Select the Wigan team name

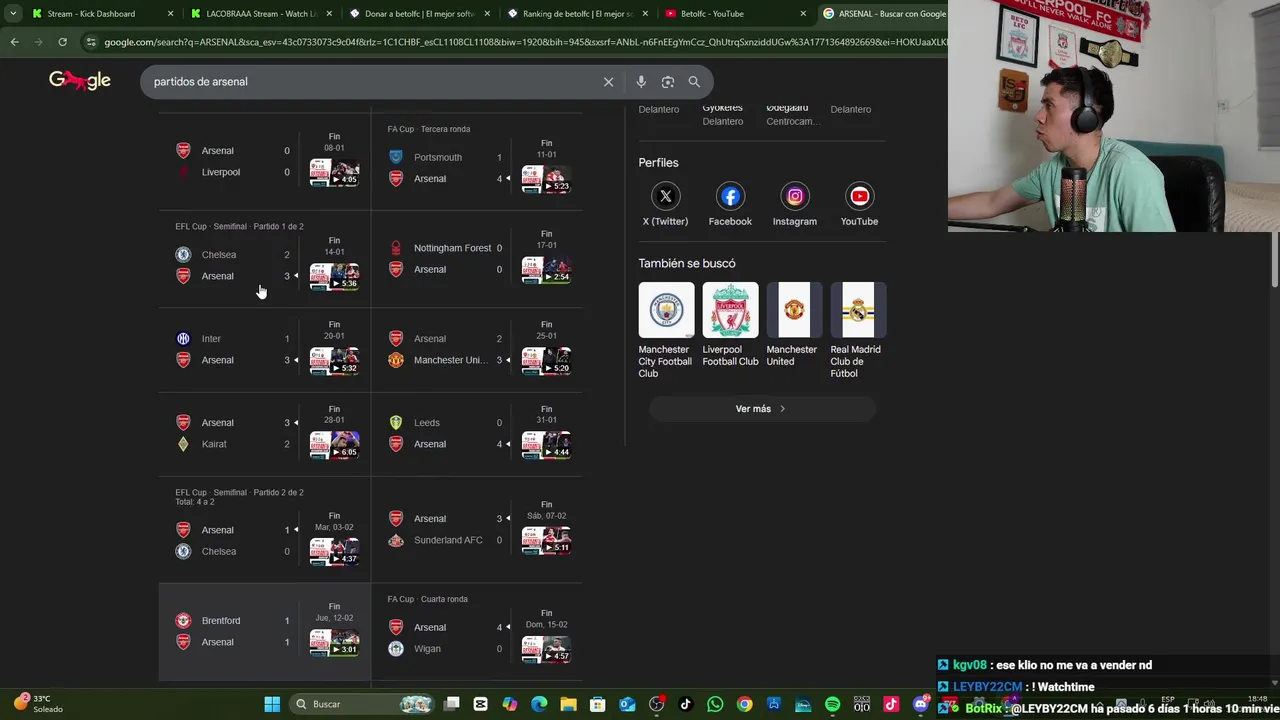(x=427, y=649)
